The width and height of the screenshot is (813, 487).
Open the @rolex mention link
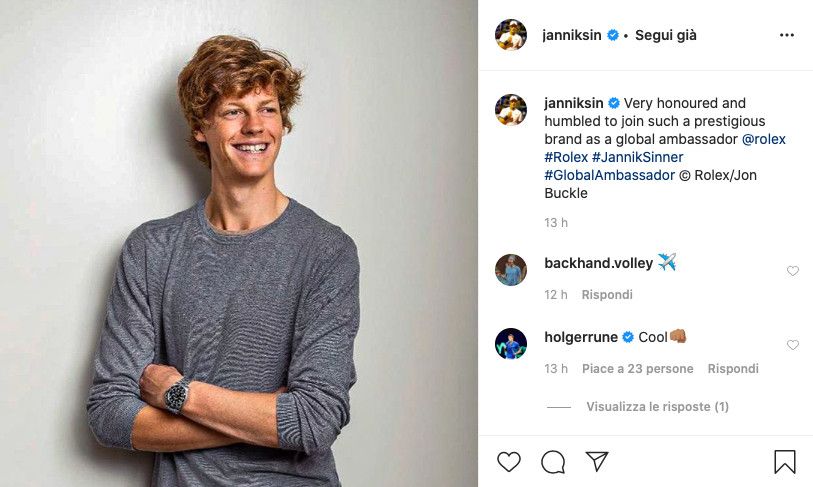coord(764,139)
